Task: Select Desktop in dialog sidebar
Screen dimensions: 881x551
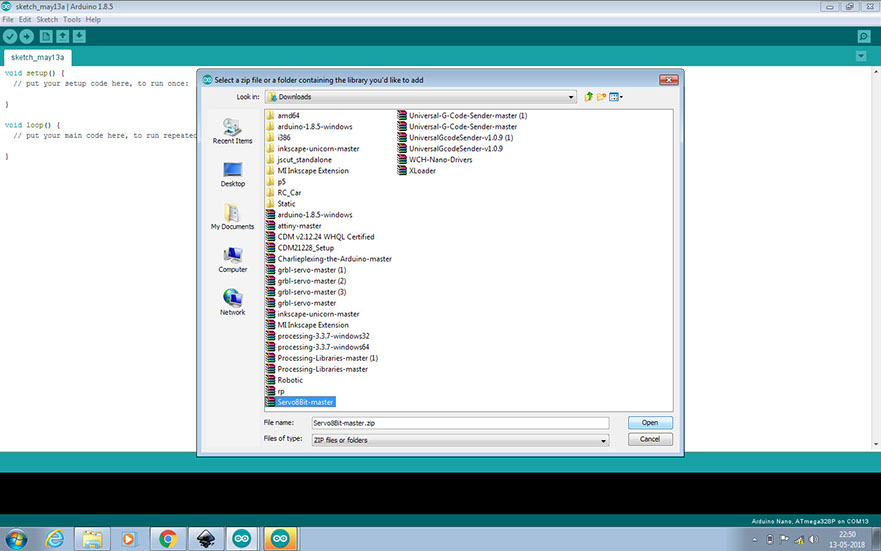Action: (x=233, y=175)
